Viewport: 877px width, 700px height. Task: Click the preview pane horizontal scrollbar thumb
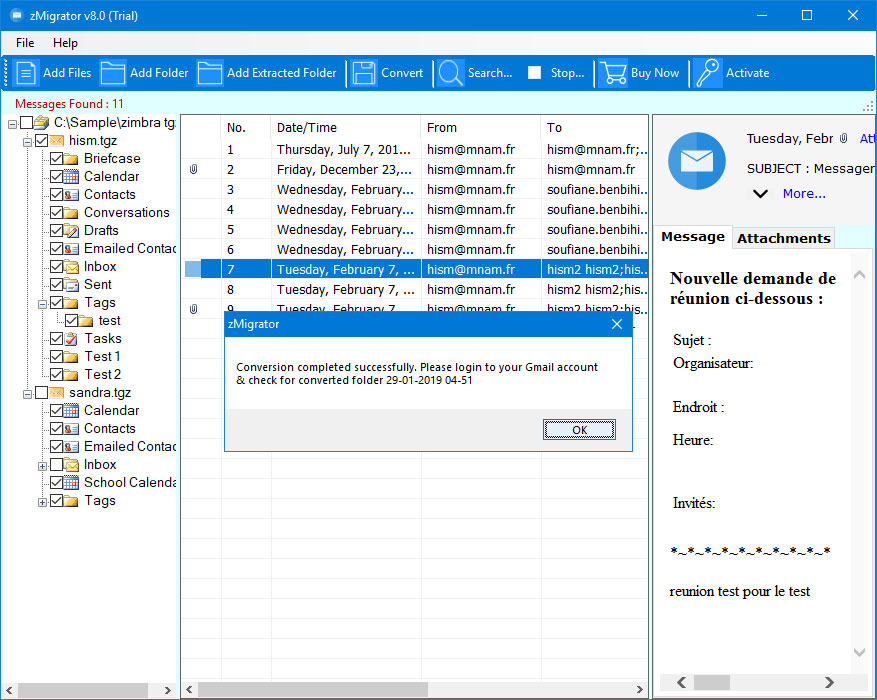pos(711,682)
